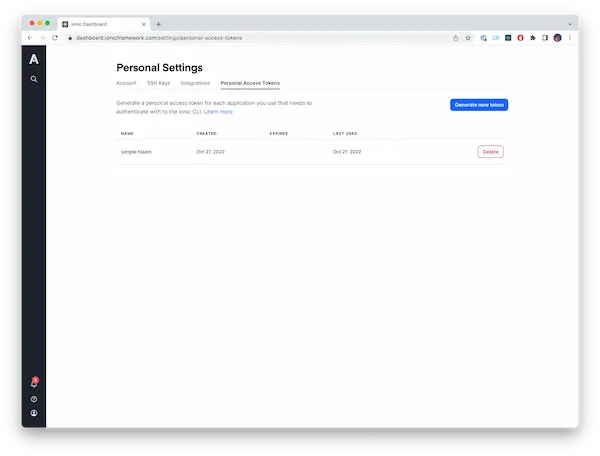Reload the page with the browser refresh icon
Viewport: 600px width, 456px height.
pos(56,37)
